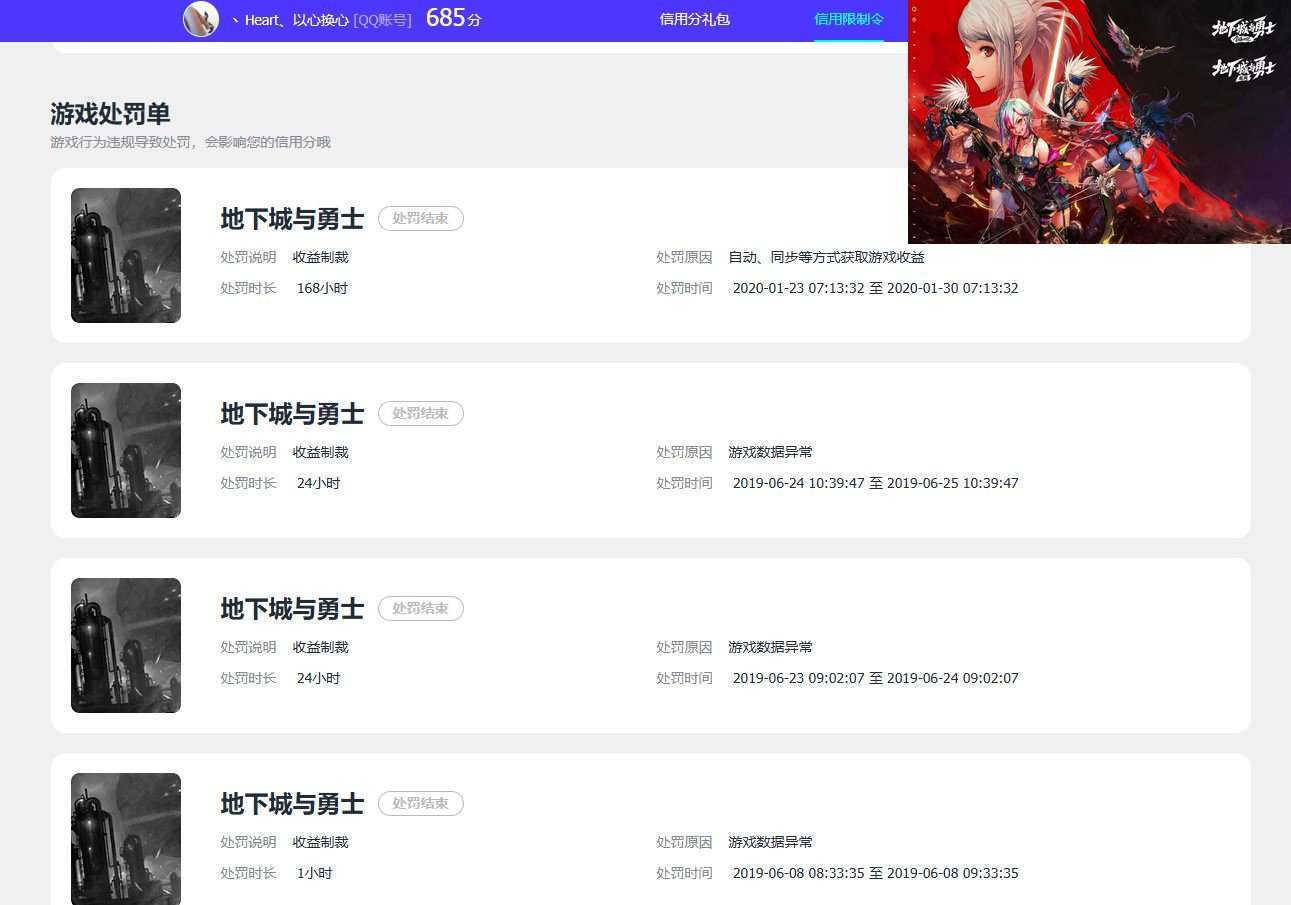1291x905 pixels.
Task: Click the duration value 1小时
Action: pos(315,873)
